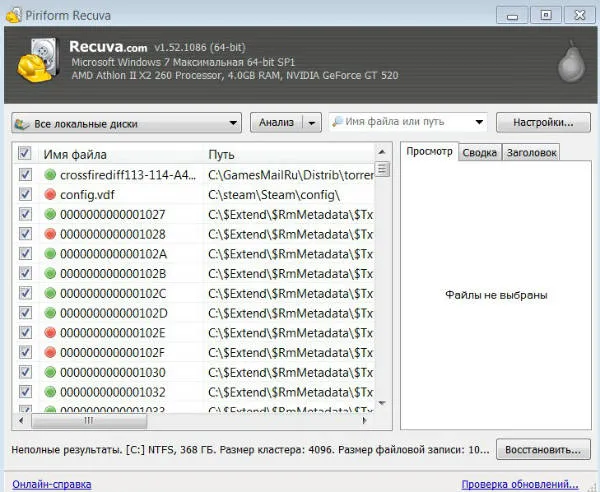Viewport: 600px width, 492px height.
Task: Open the Анализ button's dropdown arrow
Action: pyautogui.click(x=312, y=123)
